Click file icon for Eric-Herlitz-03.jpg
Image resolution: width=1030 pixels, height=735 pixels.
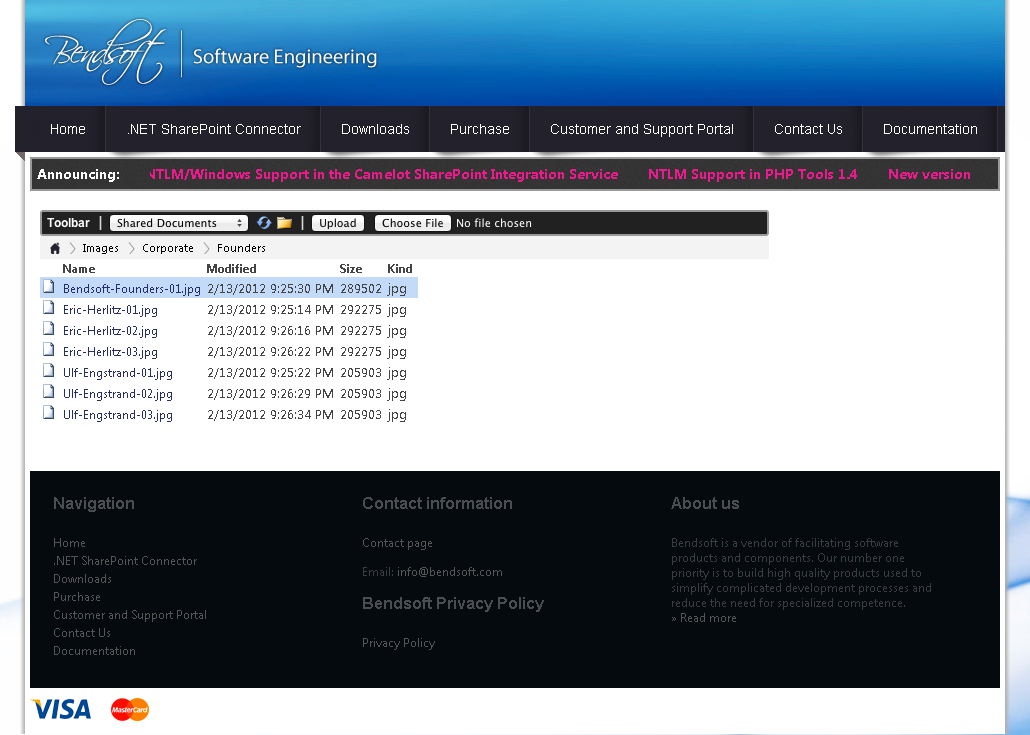[x=49, y=349]
